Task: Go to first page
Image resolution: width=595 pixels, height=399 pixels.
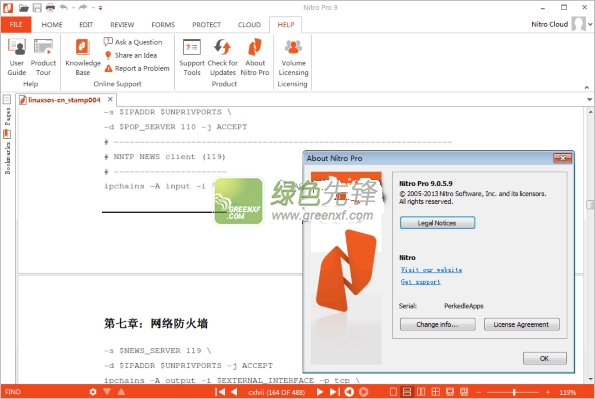Action: click(220, 392)
